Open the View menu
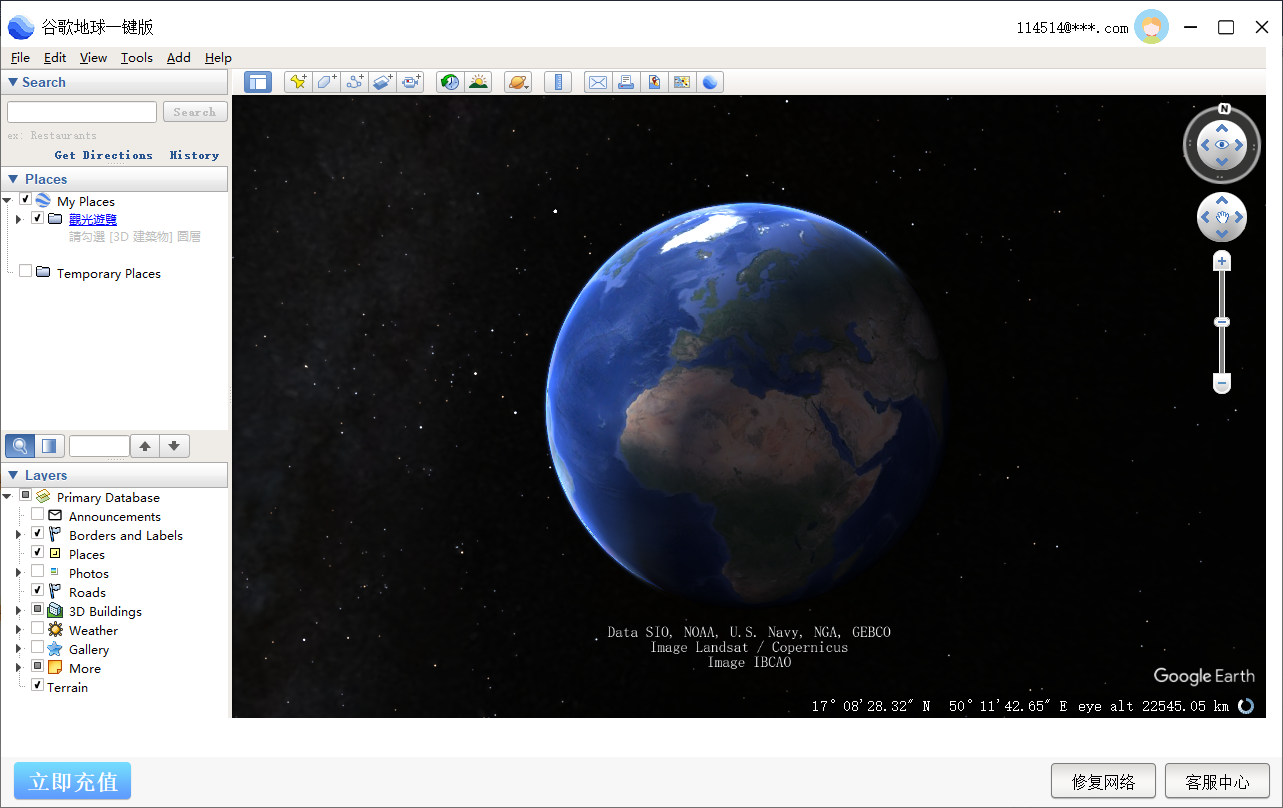The image size is (1283, 808). [93, 58]
